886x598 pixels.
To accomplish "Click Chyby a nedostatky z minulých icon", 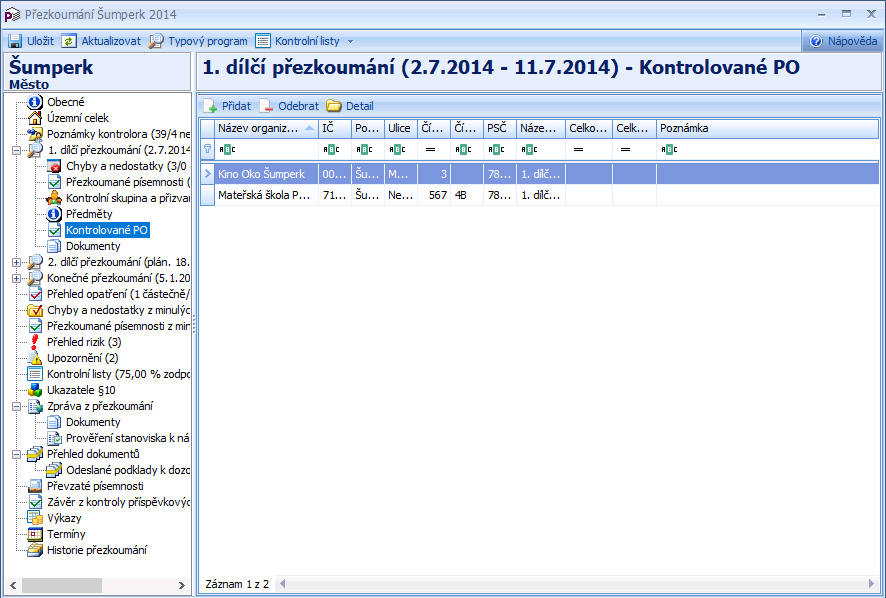I will pyautogui.click(x=35, y=310).
